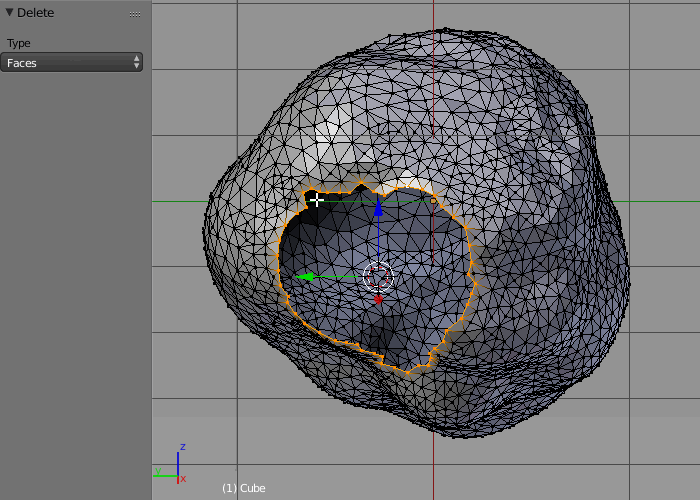Click the green Y-axis manipulator arrow
700x500 pixels.
point(305,277)
